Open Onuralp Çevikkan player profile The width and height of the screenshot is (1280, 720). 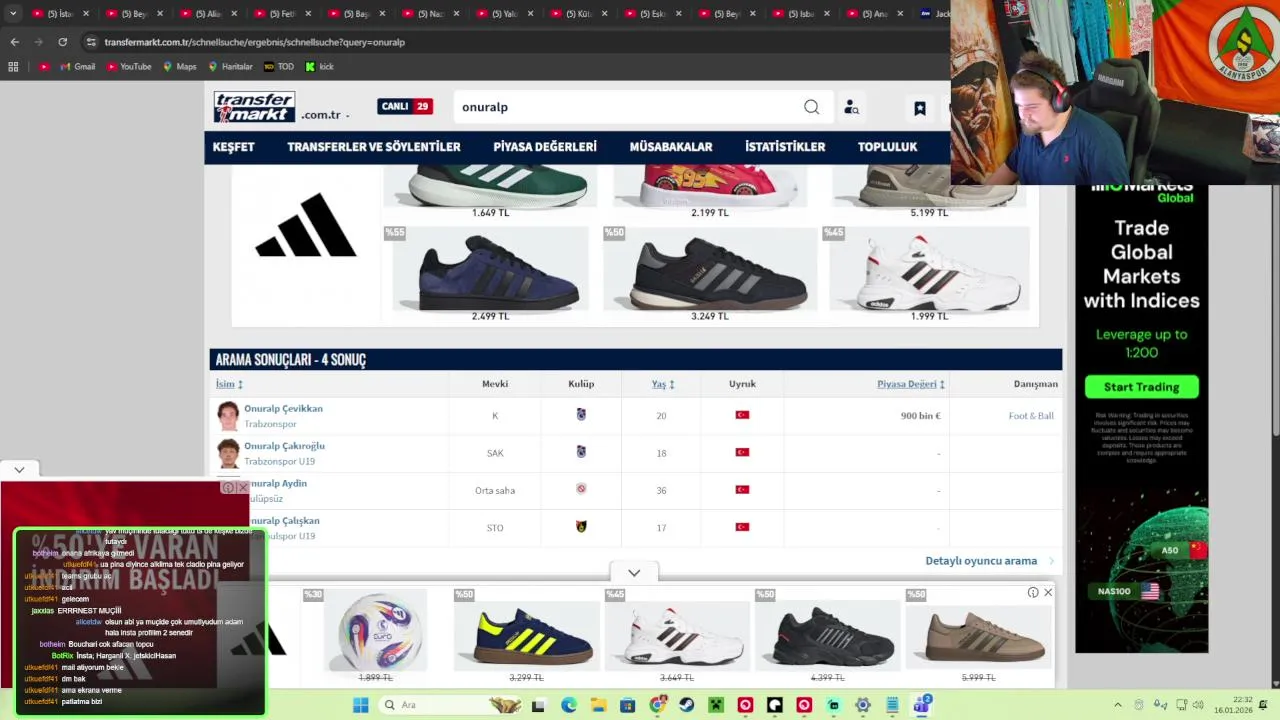click(283, 408)
